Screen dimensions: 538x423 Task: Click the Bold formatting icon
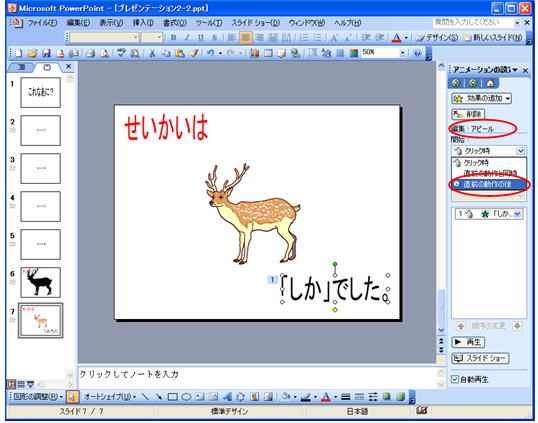[174, 37]
